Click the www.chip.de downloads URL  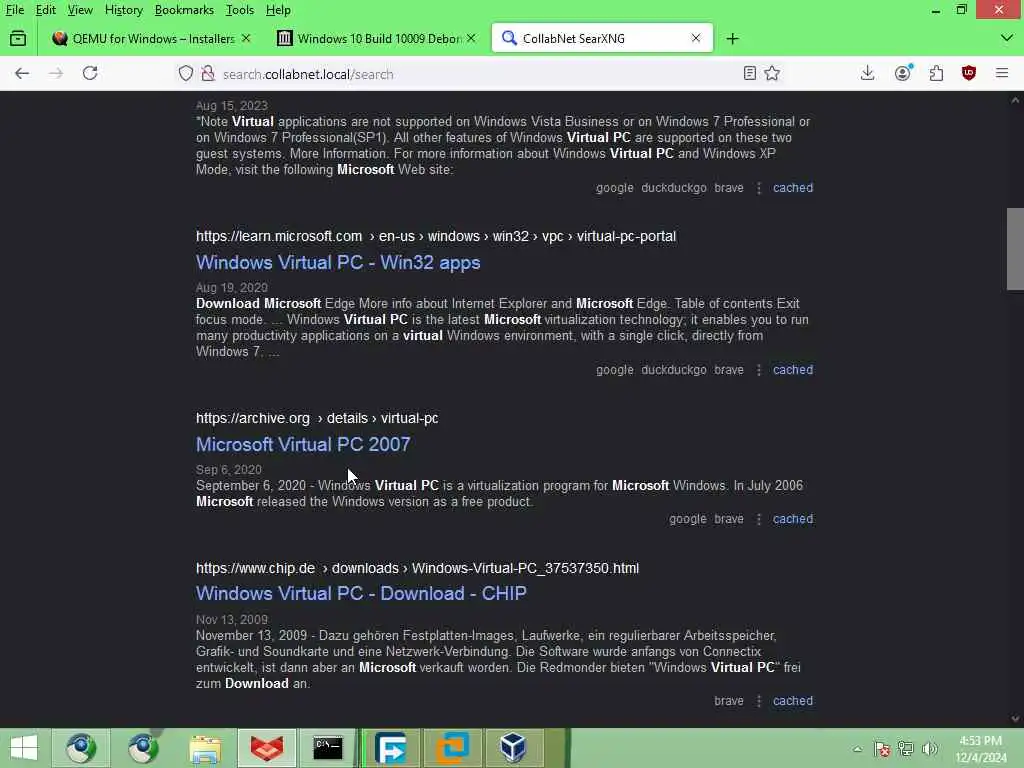tap(417, 568)
